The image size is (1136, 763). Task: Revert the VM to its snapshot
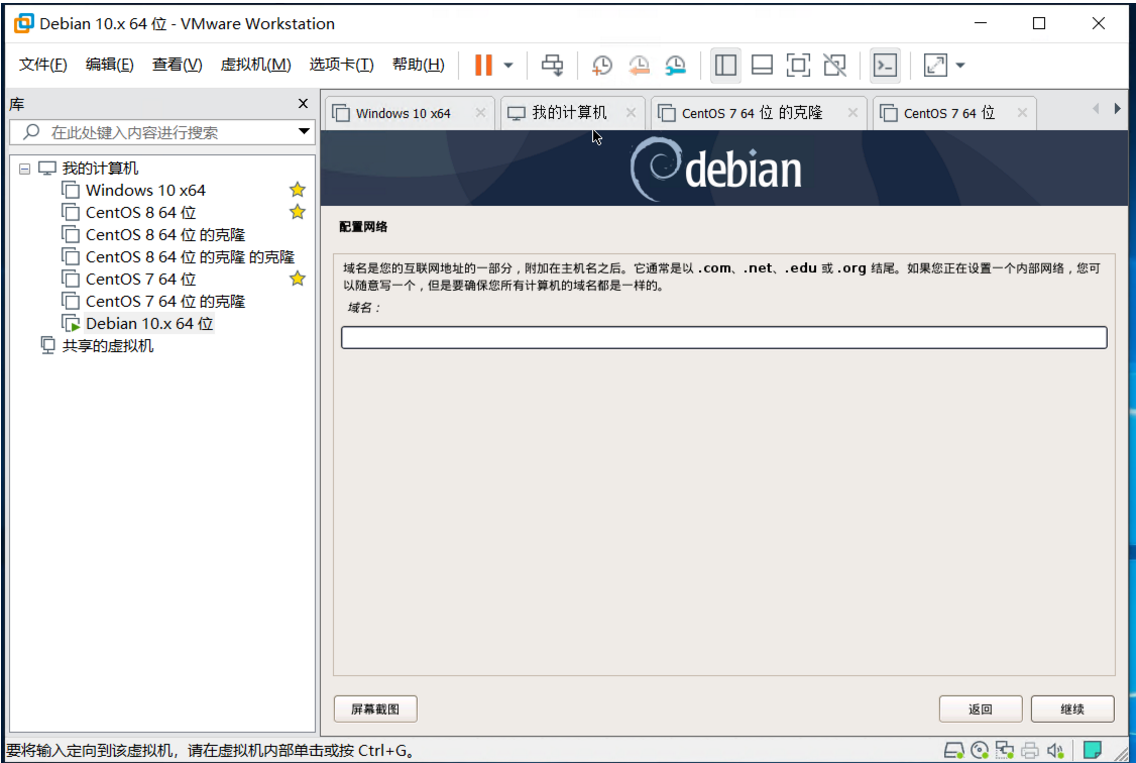639,65
